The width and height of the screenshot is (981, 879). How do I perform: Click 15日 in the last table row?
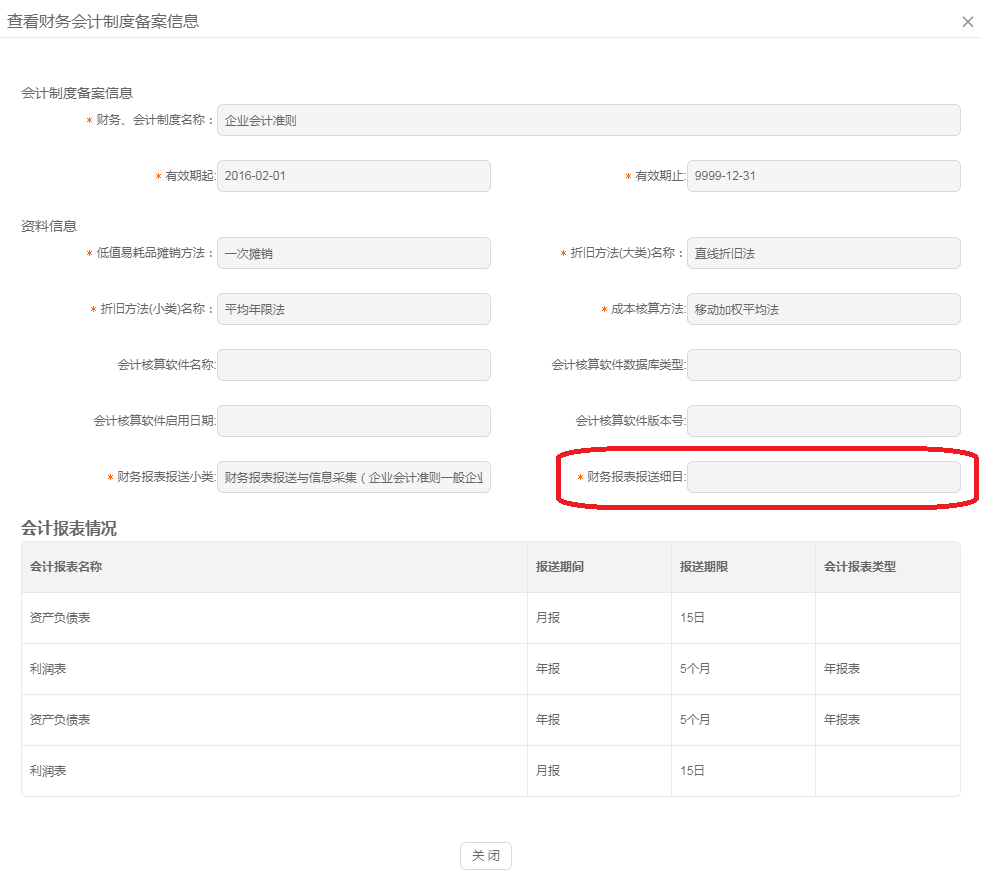click(692, 771)
